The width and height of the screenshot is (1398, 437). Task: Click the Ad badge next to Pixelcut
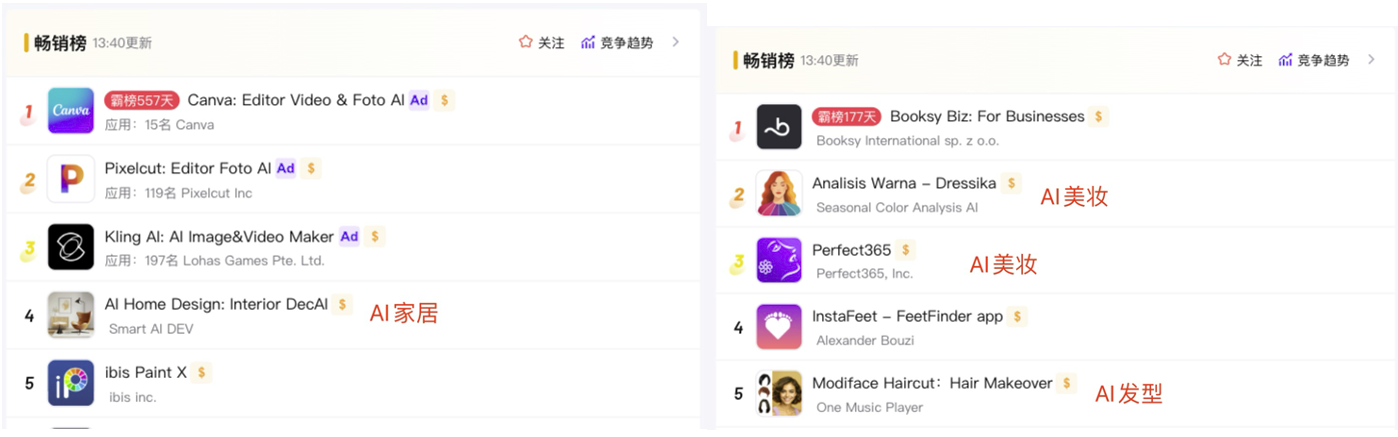pos(286,168)
